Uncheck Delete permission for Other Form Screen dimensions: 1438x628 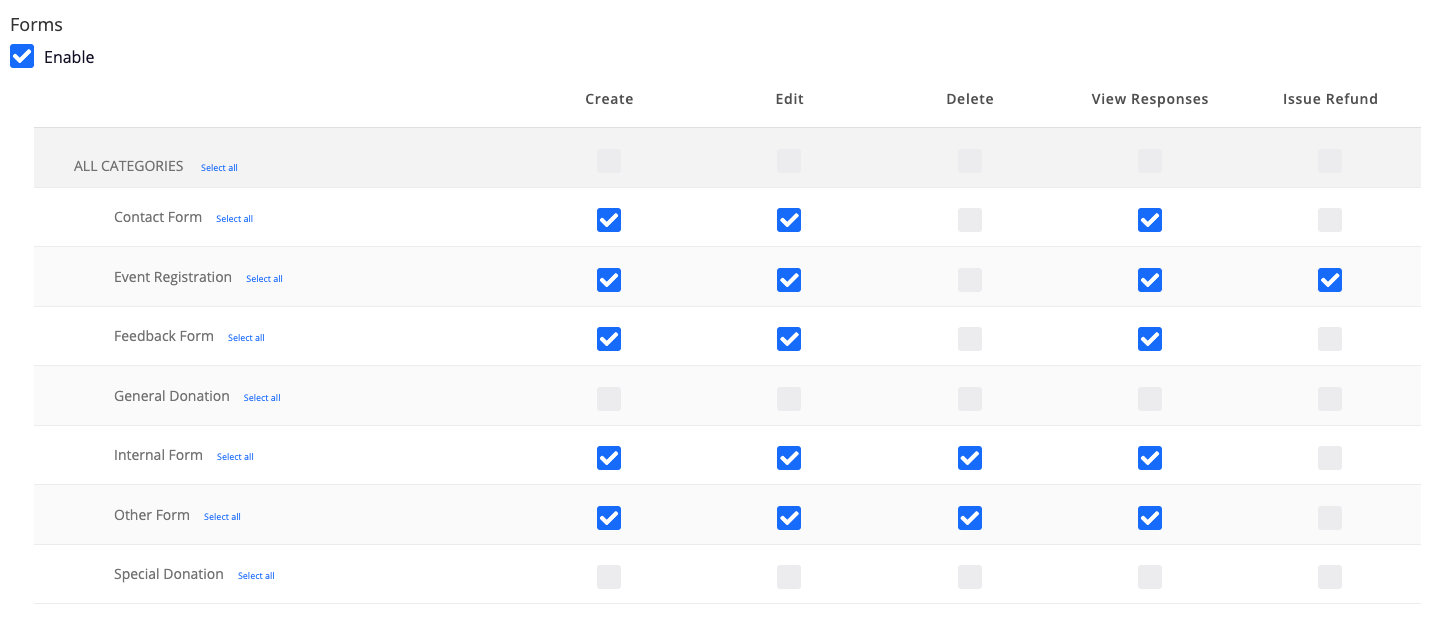click(x=969, y=518)
